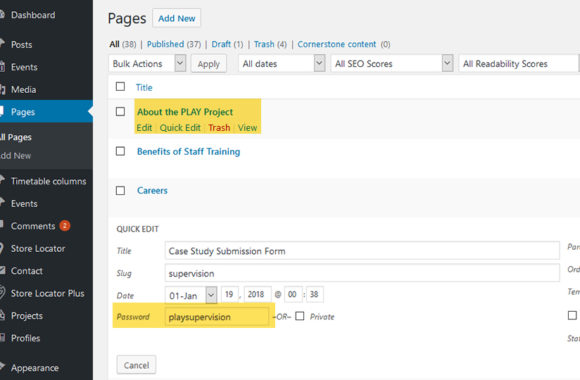Open Appearance menu item
The height and width of the screenshot is (380, 580).
(34, 368)
